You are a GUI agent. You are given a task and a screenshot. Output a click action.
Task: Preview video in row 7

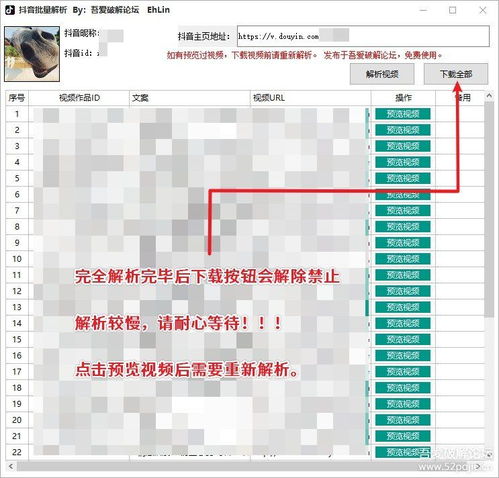(403, 211)
